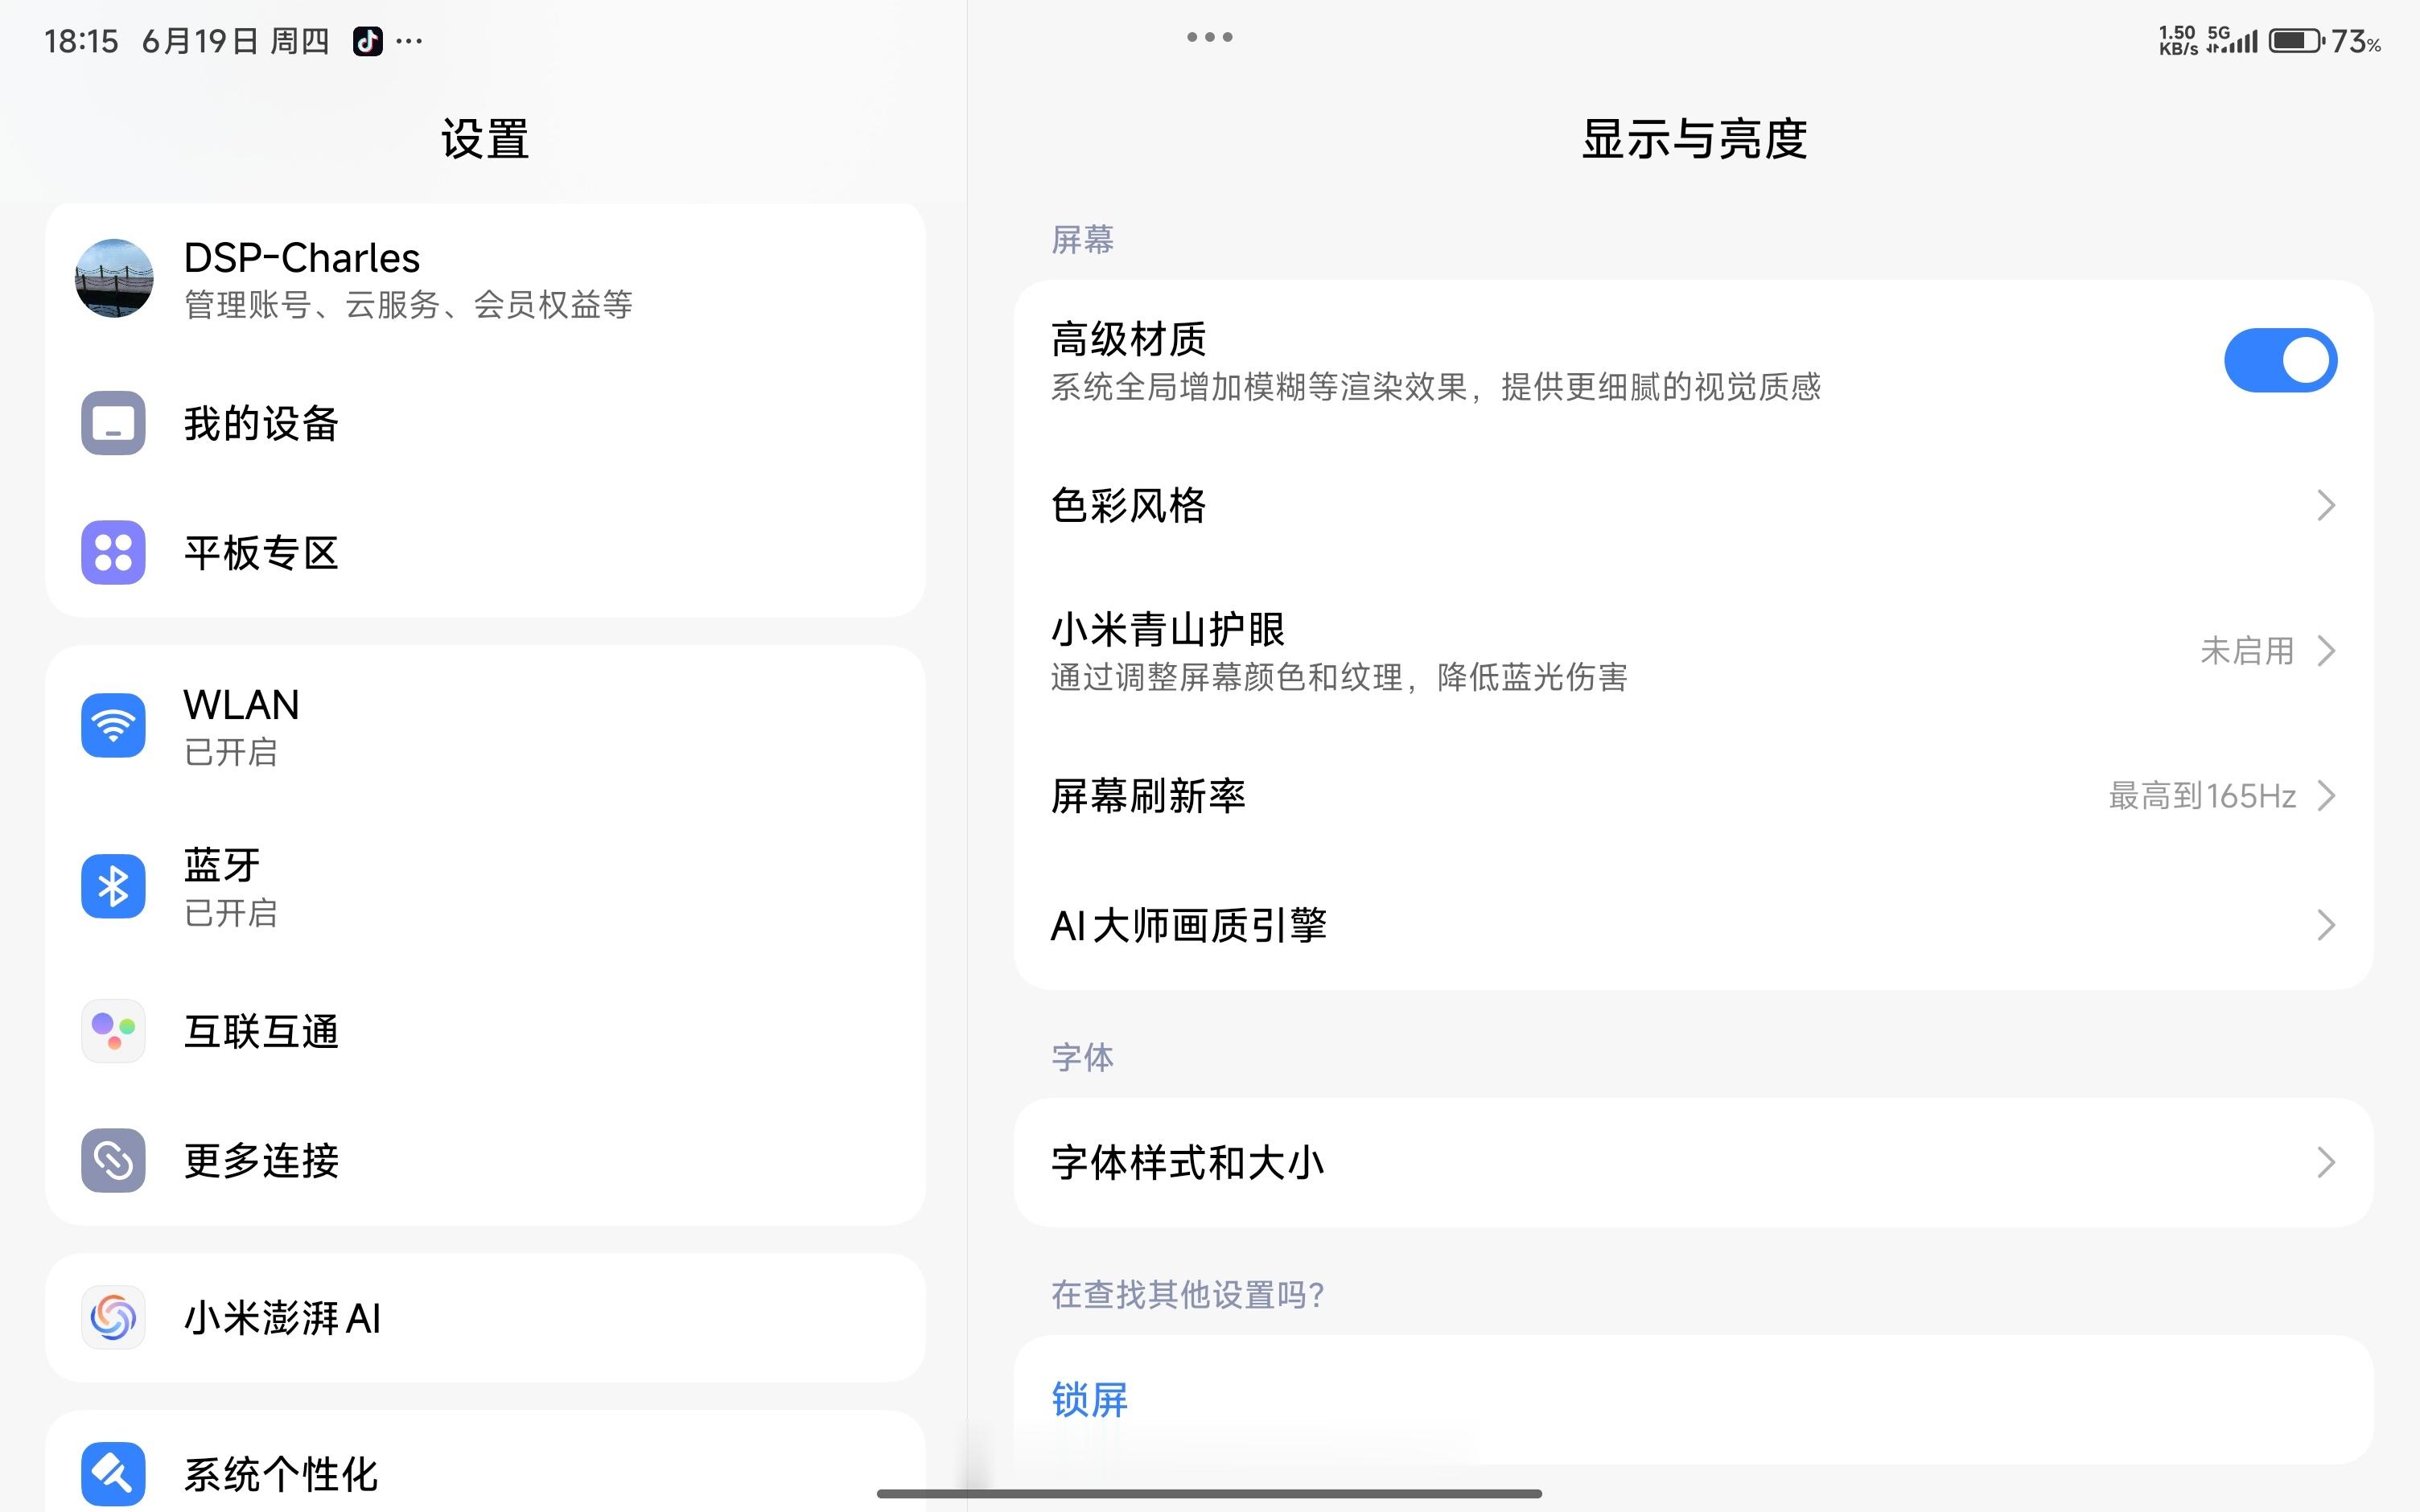Tap the DSP-Charles profile avatar
Viewport: 2420px width, 1512px height.
point(114,278)
